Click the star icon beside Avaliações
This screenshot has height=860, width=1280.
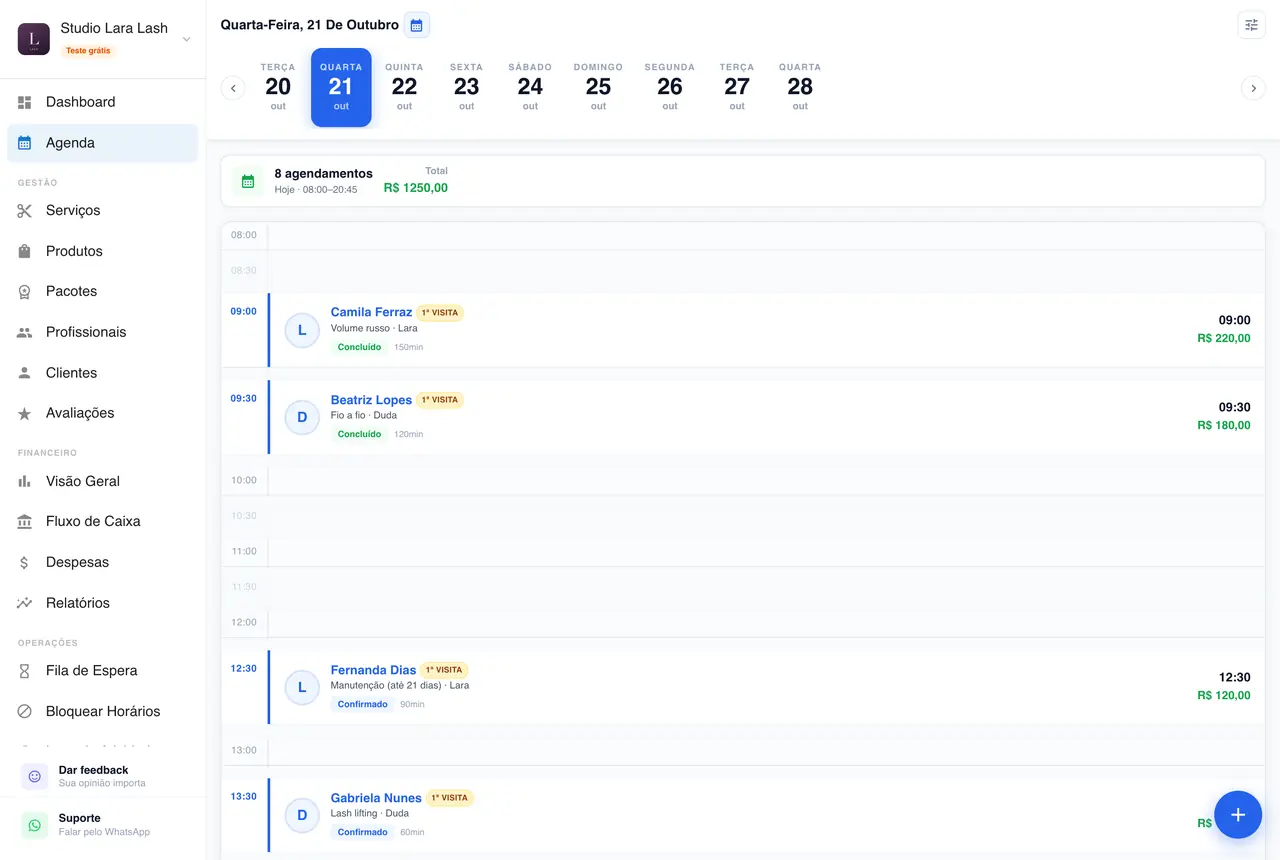(25, 413)
